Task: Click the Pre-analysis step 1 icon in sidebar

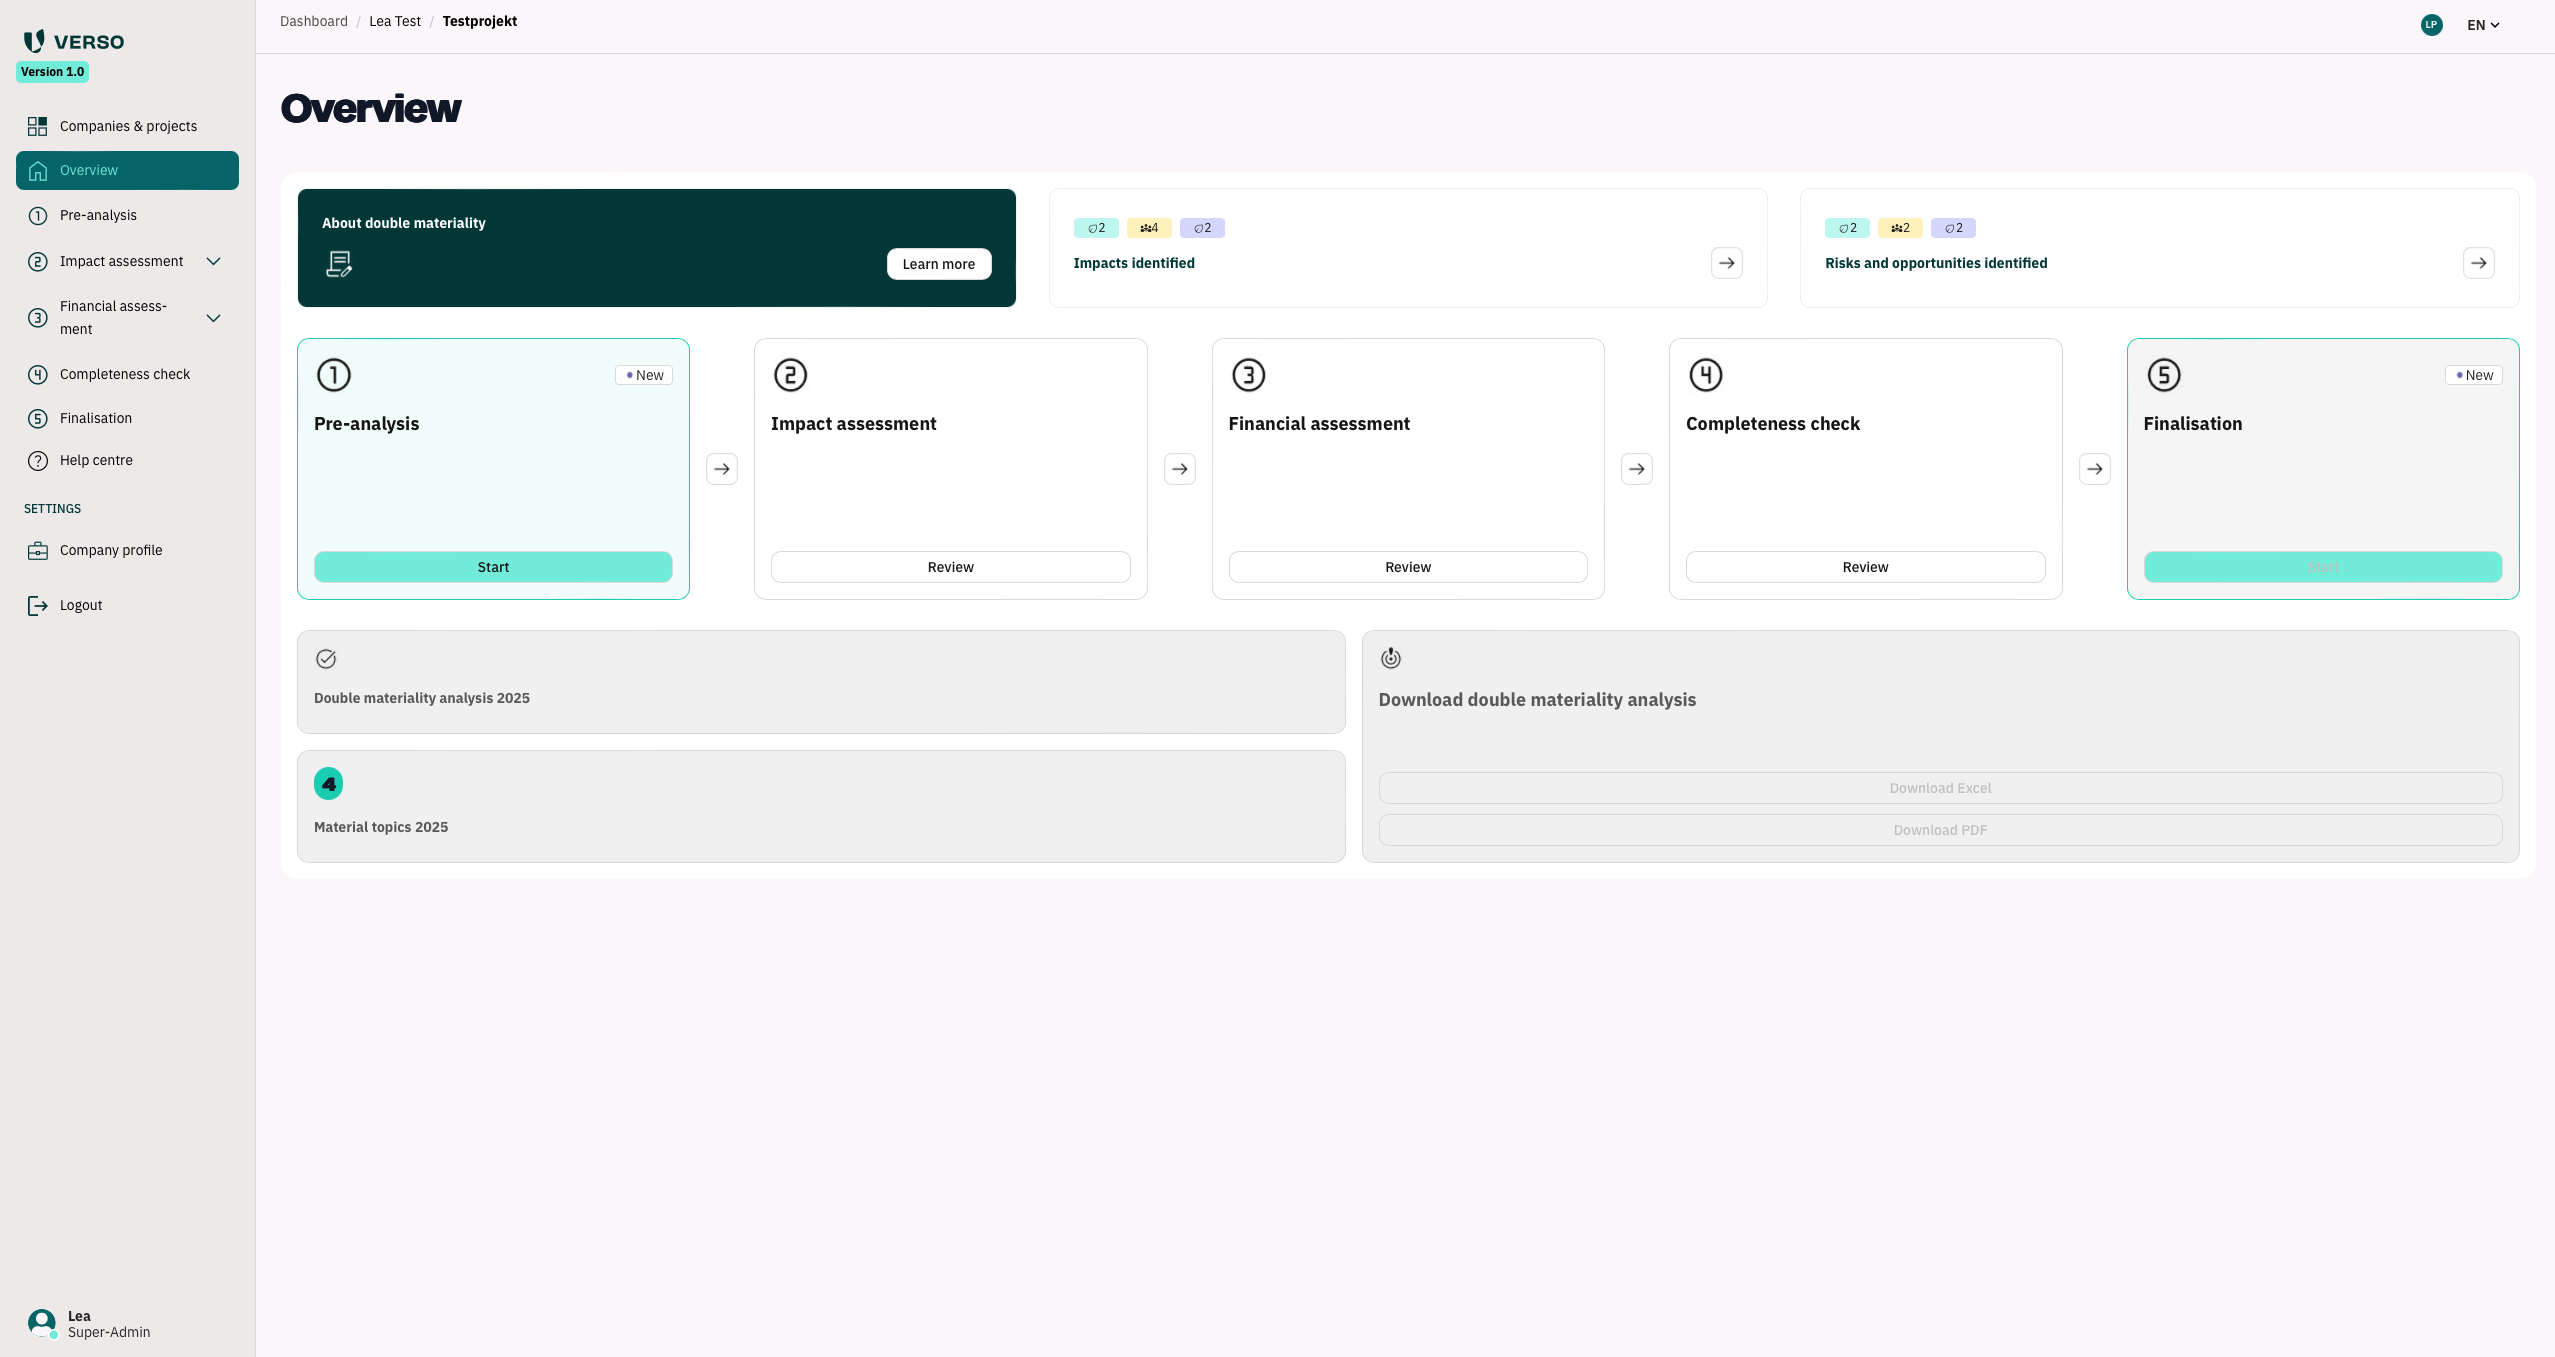Action: pos(38,216)
